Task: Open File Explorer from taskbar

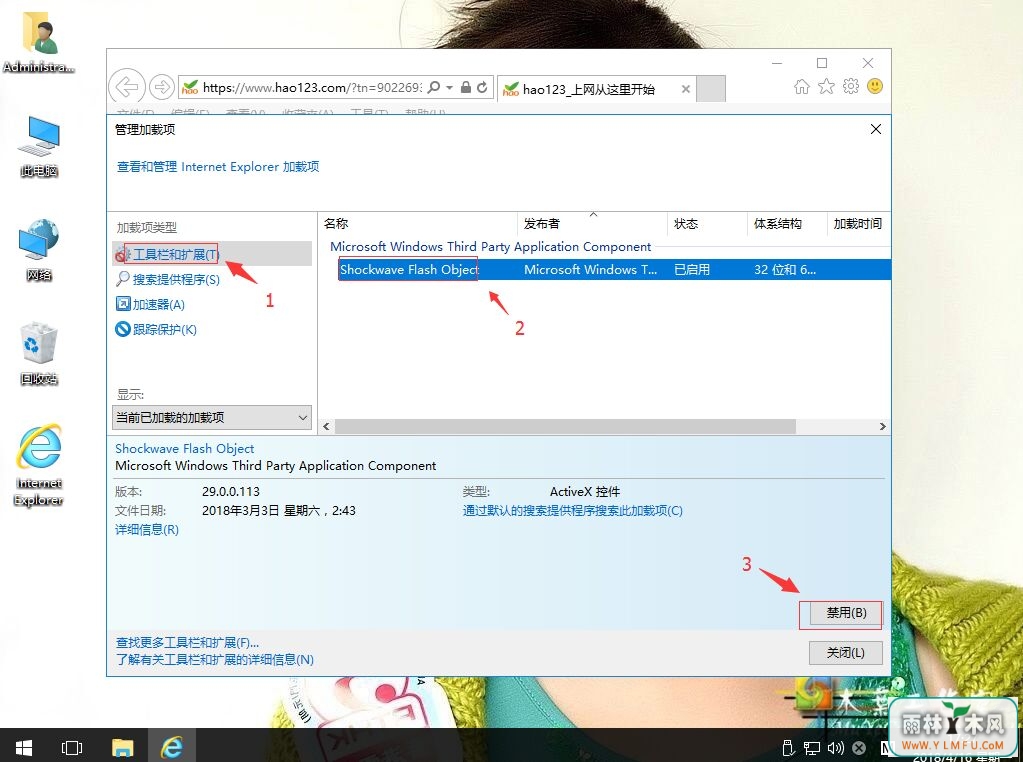Action: (x=122, y=748)
